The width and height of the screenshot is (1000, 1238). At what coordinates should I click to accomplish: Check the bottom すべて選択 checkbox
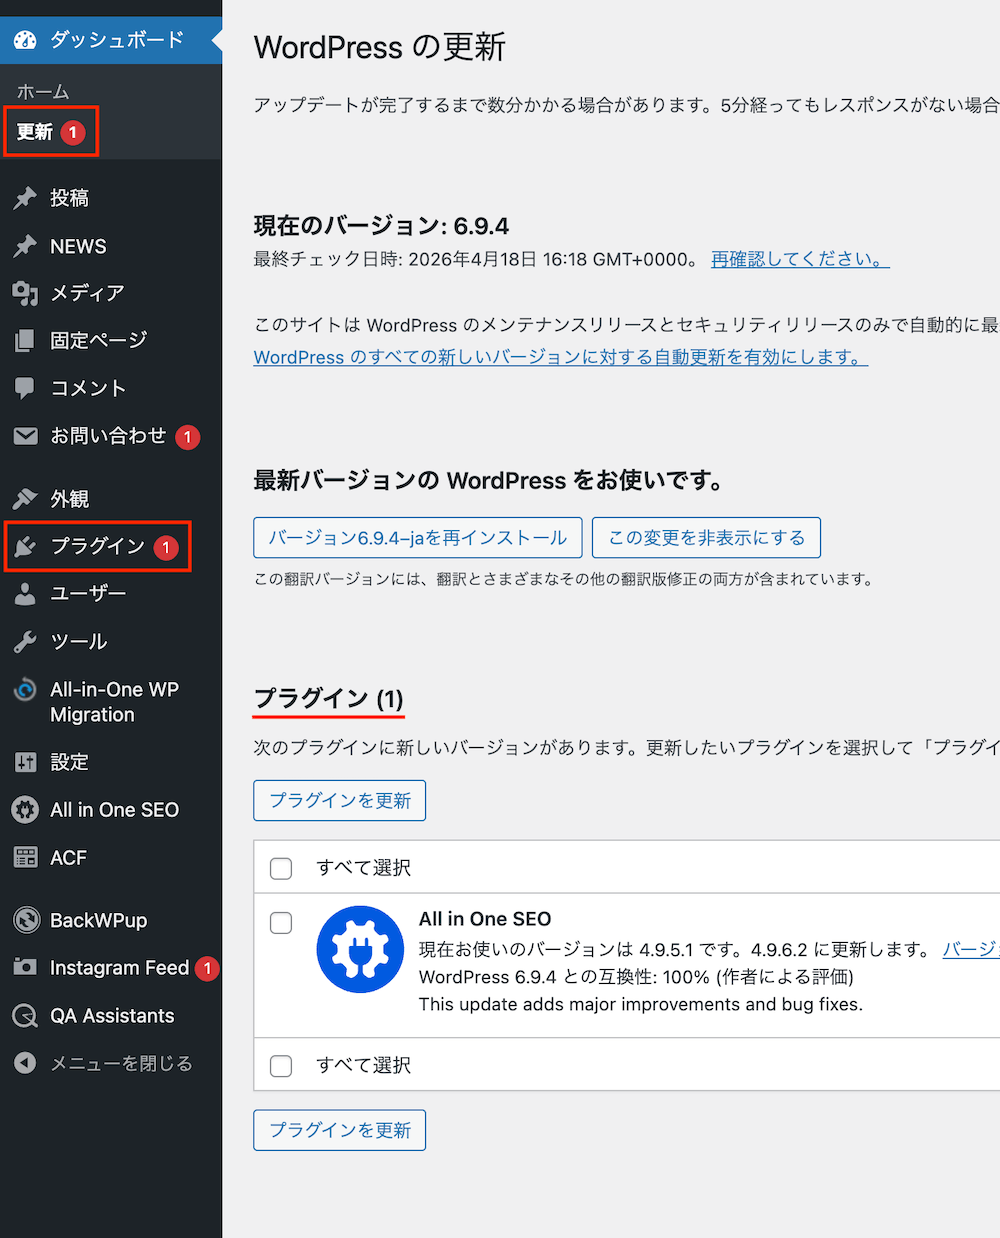(281, 1065)
